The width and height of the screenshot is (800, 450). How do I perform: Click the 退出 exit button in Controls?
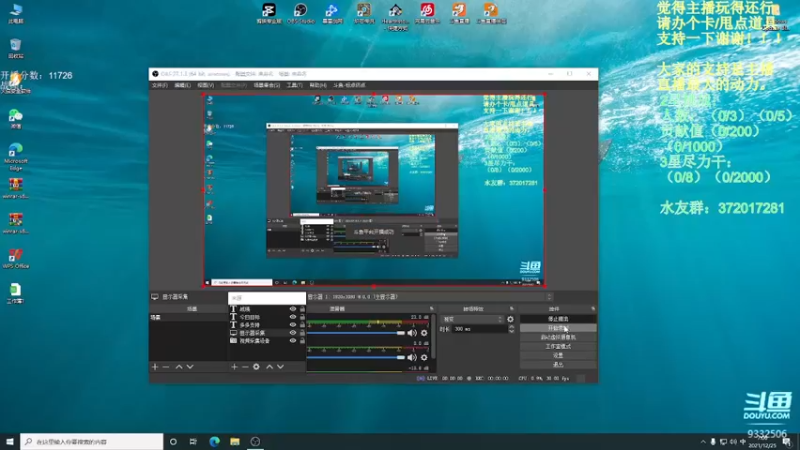[x=558, y=364]
